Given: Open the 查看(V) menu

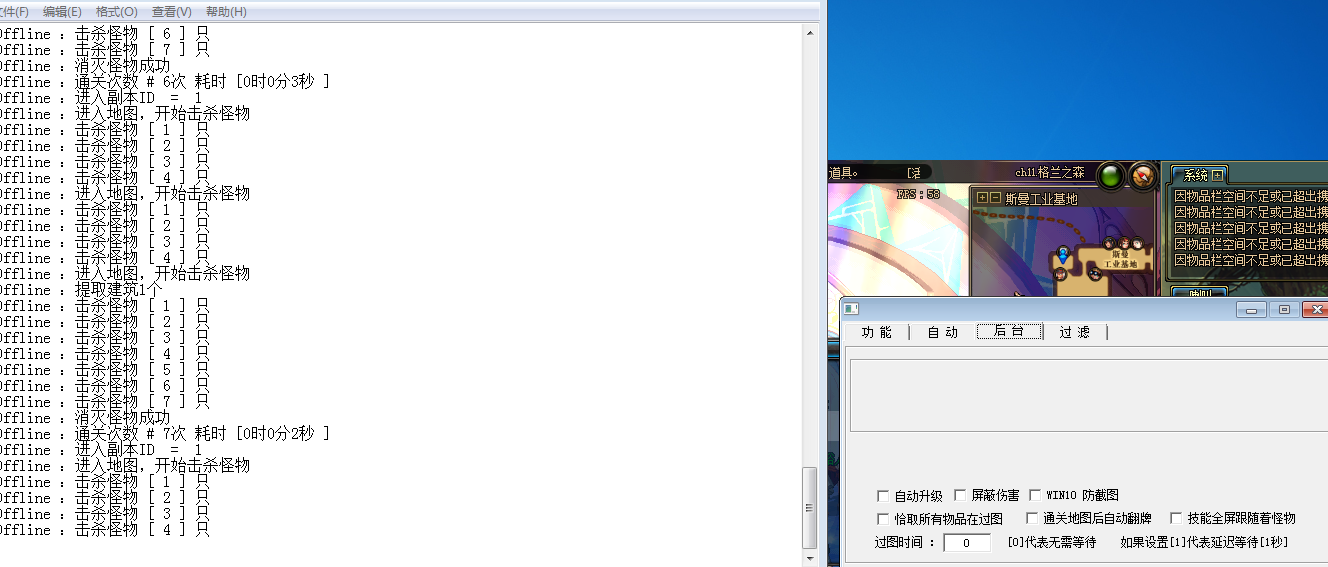Looking at the screenshot, I should click(x=171, y=11).
